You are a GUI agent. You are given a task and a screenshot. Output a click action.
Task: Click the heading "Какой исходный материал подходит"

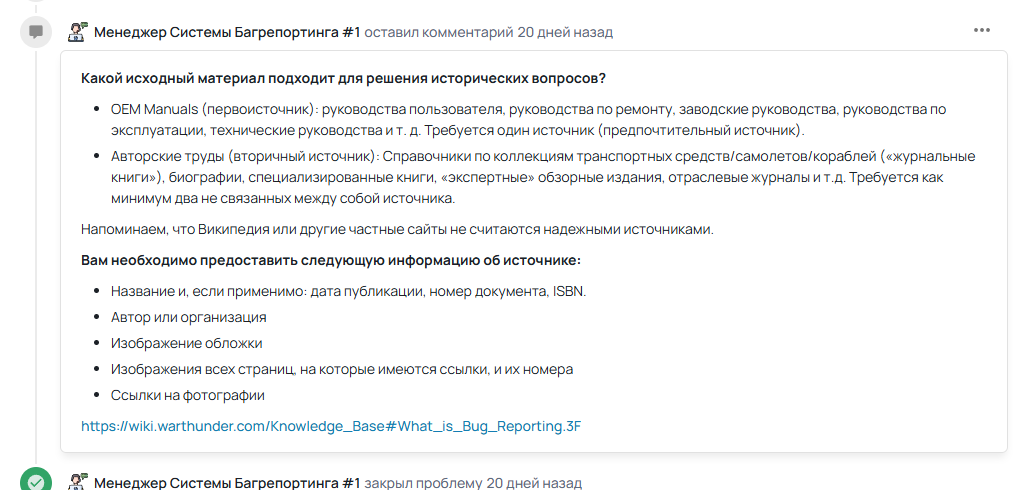tap(344, 78)
